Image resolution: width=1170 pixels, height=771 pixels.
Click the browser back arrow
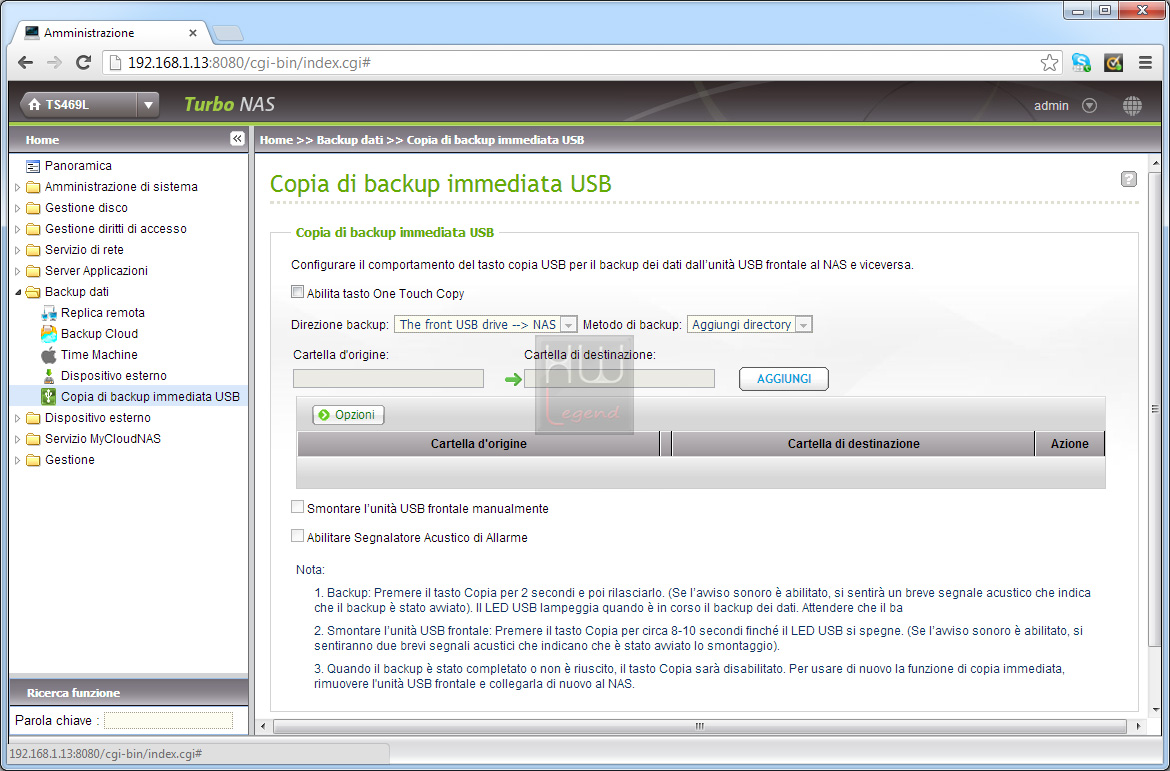(25, 63)
